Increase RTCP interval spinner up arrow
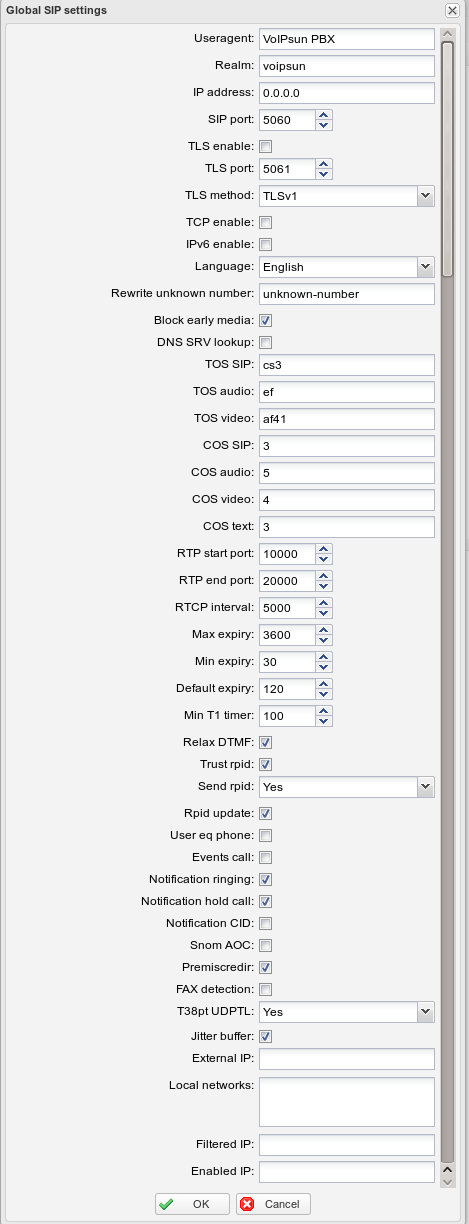The width and height of the screenshot is (469, 1224). (x=323, y=603)
